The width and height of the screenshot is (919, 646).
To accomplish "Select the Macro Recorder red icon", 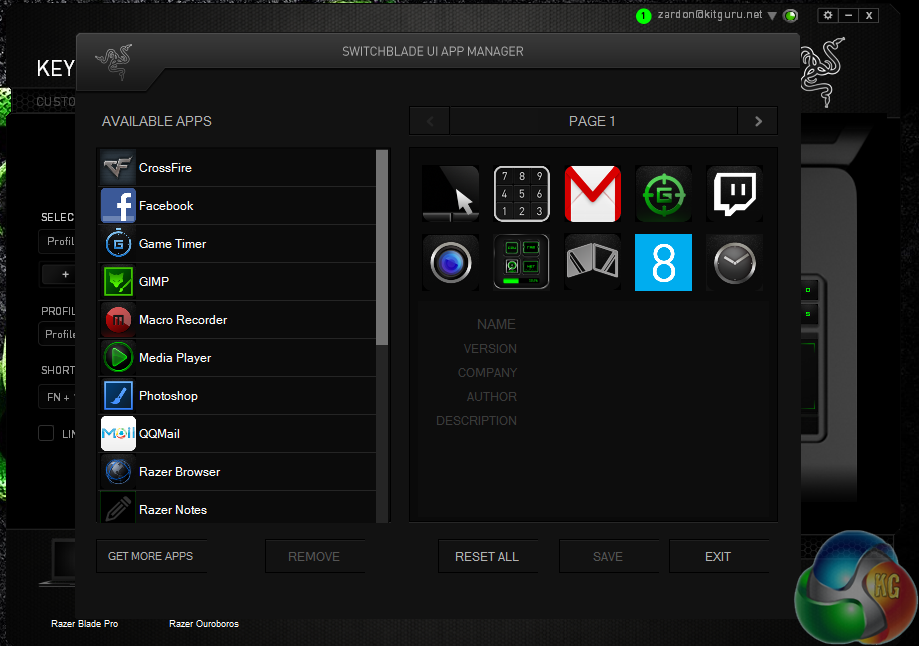I will pyautogui.click(x=118, y=320).
